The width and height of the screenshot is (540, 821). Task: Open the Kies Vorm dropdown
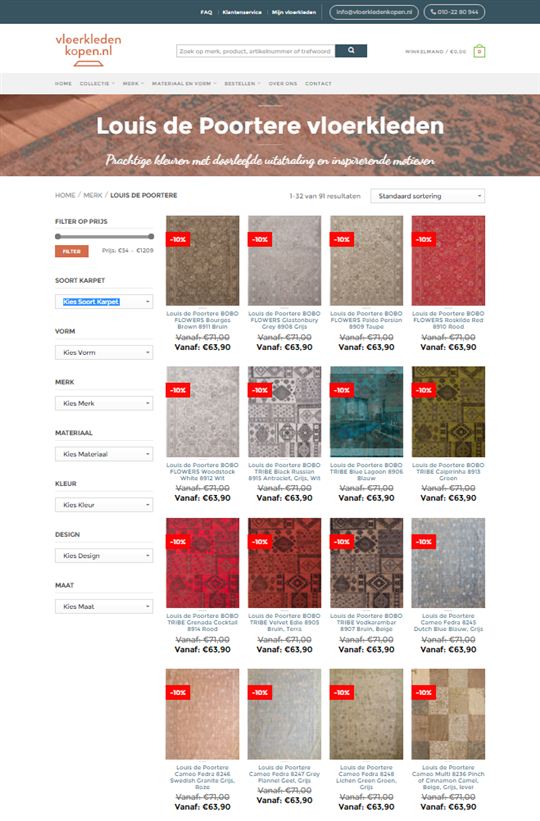coord(104,352)
